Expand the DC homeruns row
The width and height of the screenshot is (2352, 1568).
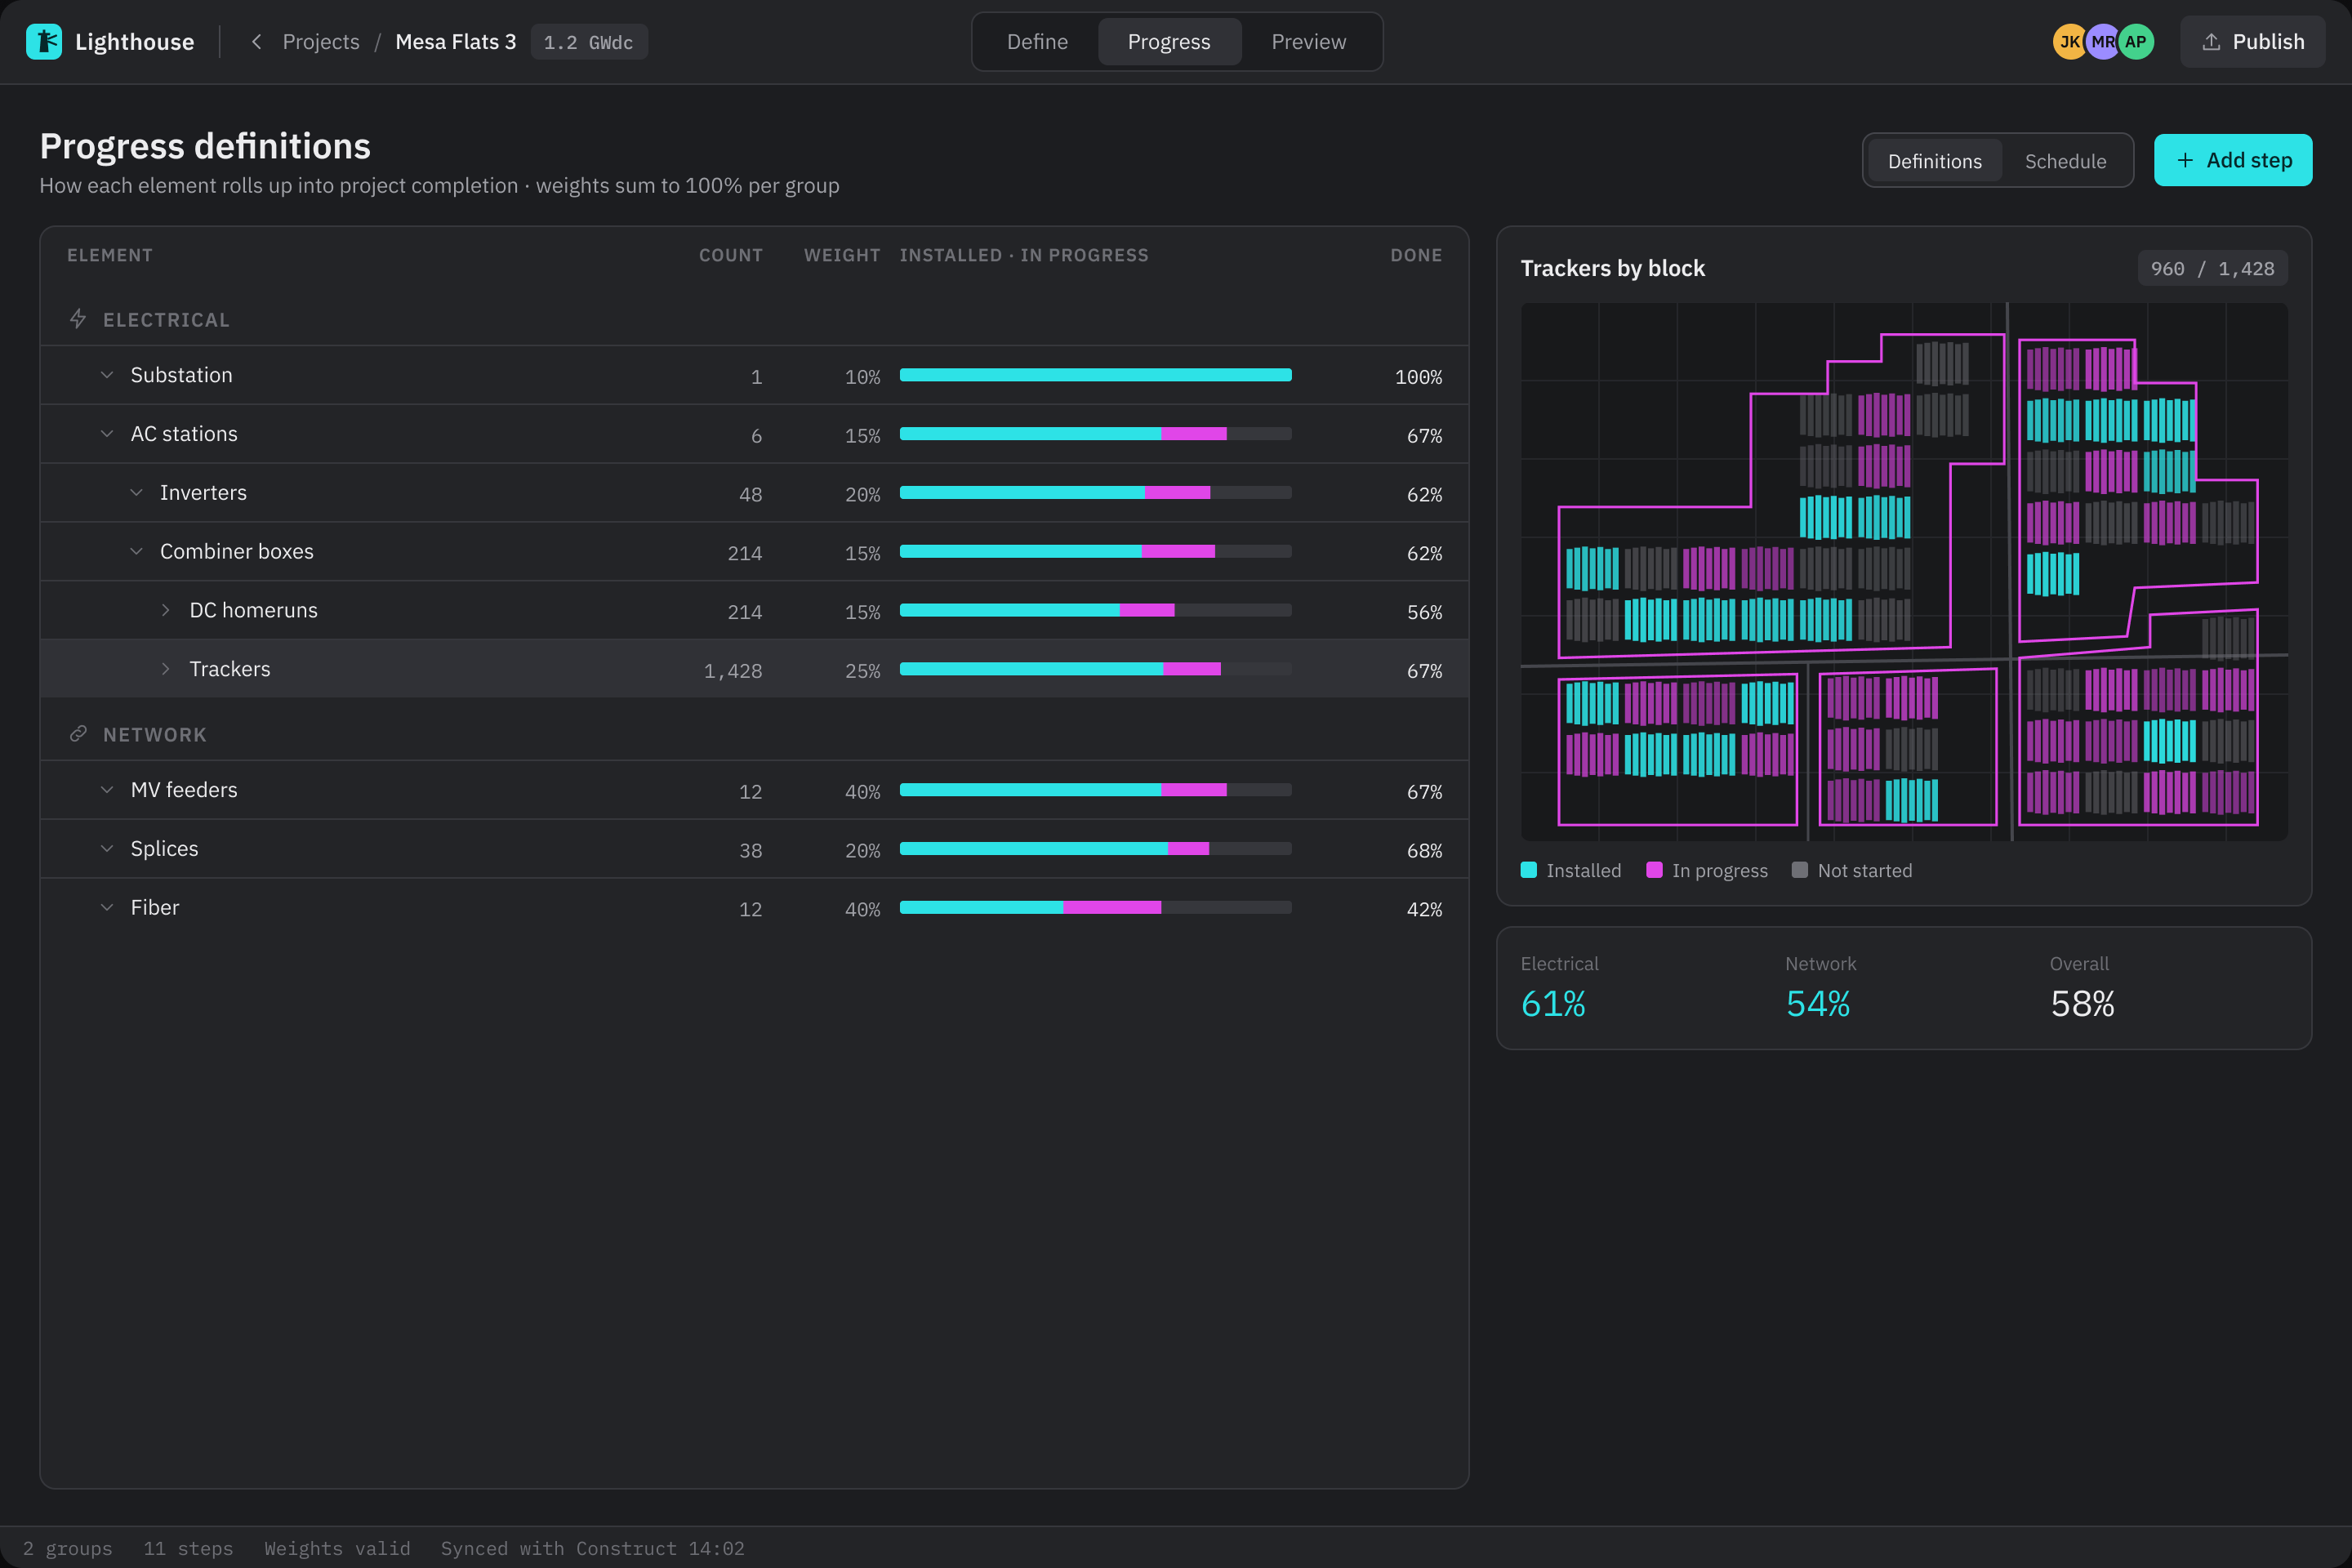point(166,610)
